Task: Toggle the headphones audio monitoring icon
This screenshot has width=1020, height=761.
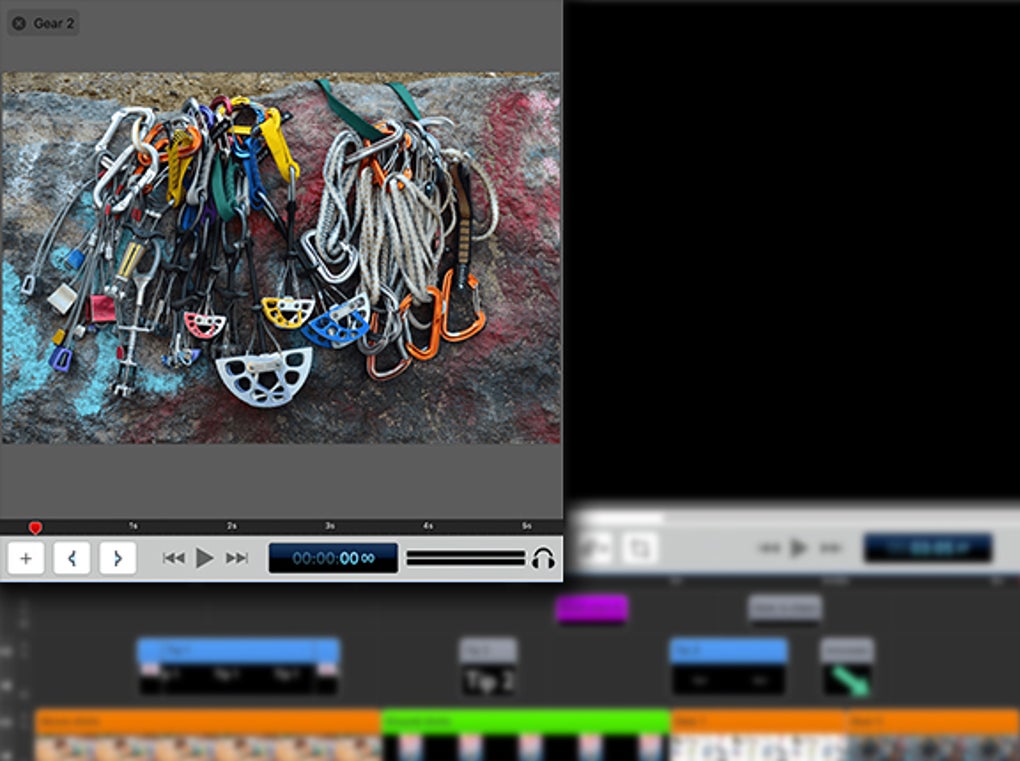Action: pos(543,558)
